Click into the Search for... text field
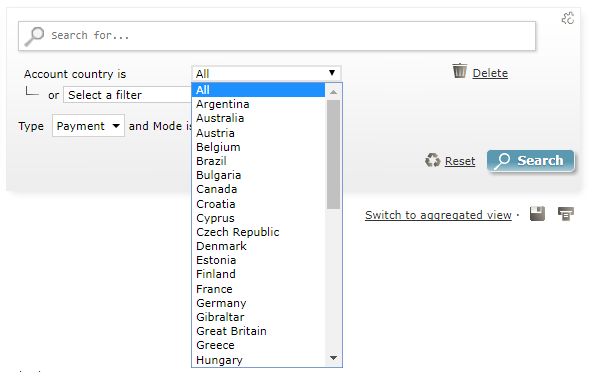The height and width of the screenshot is (379, 598). point(277,36)
